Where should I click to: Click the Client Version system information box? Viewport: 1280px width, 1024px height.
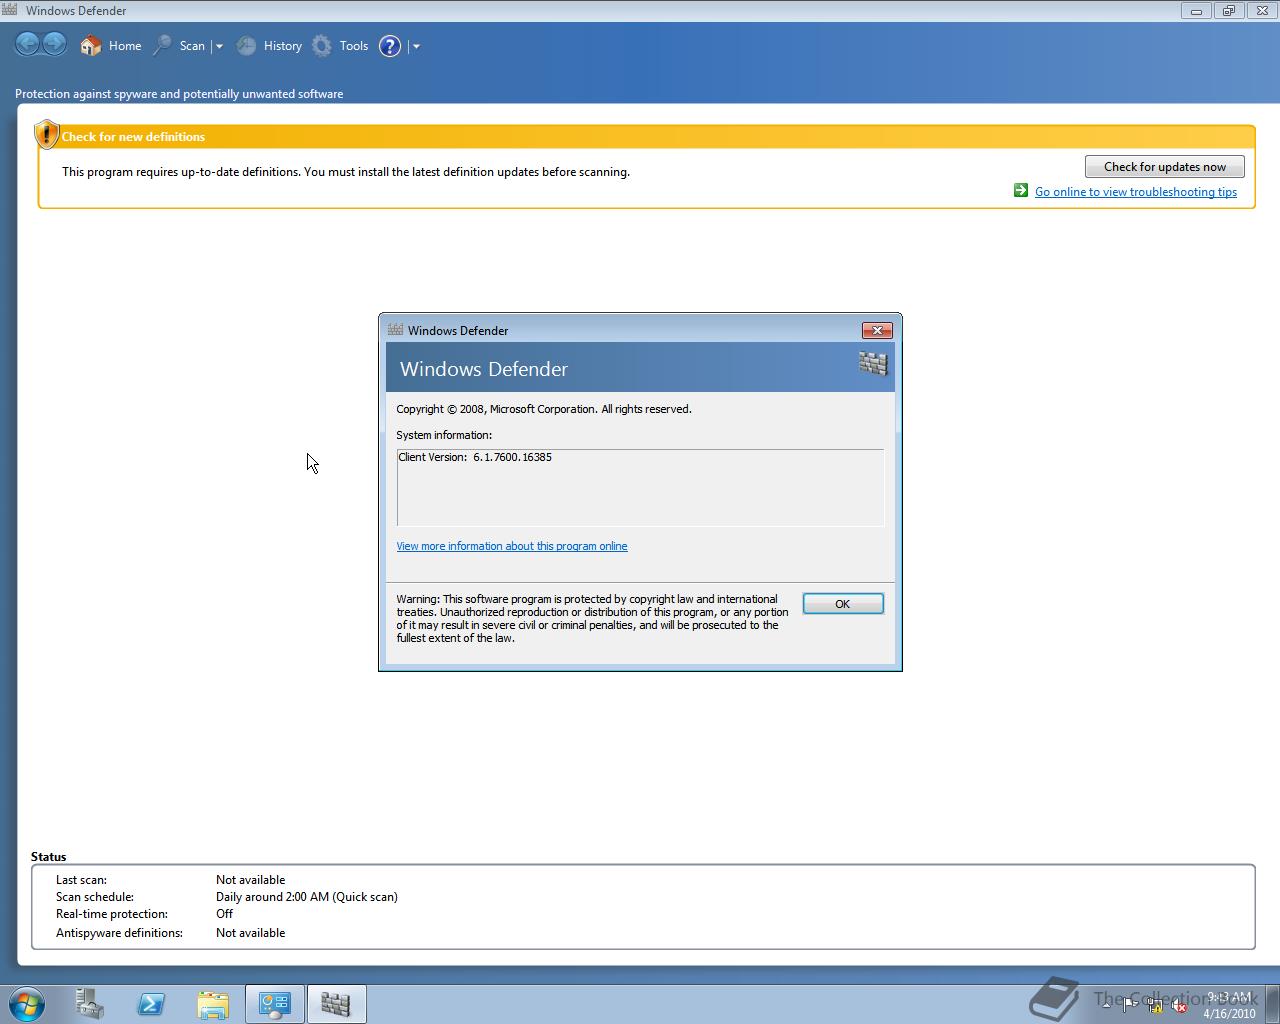640,487
